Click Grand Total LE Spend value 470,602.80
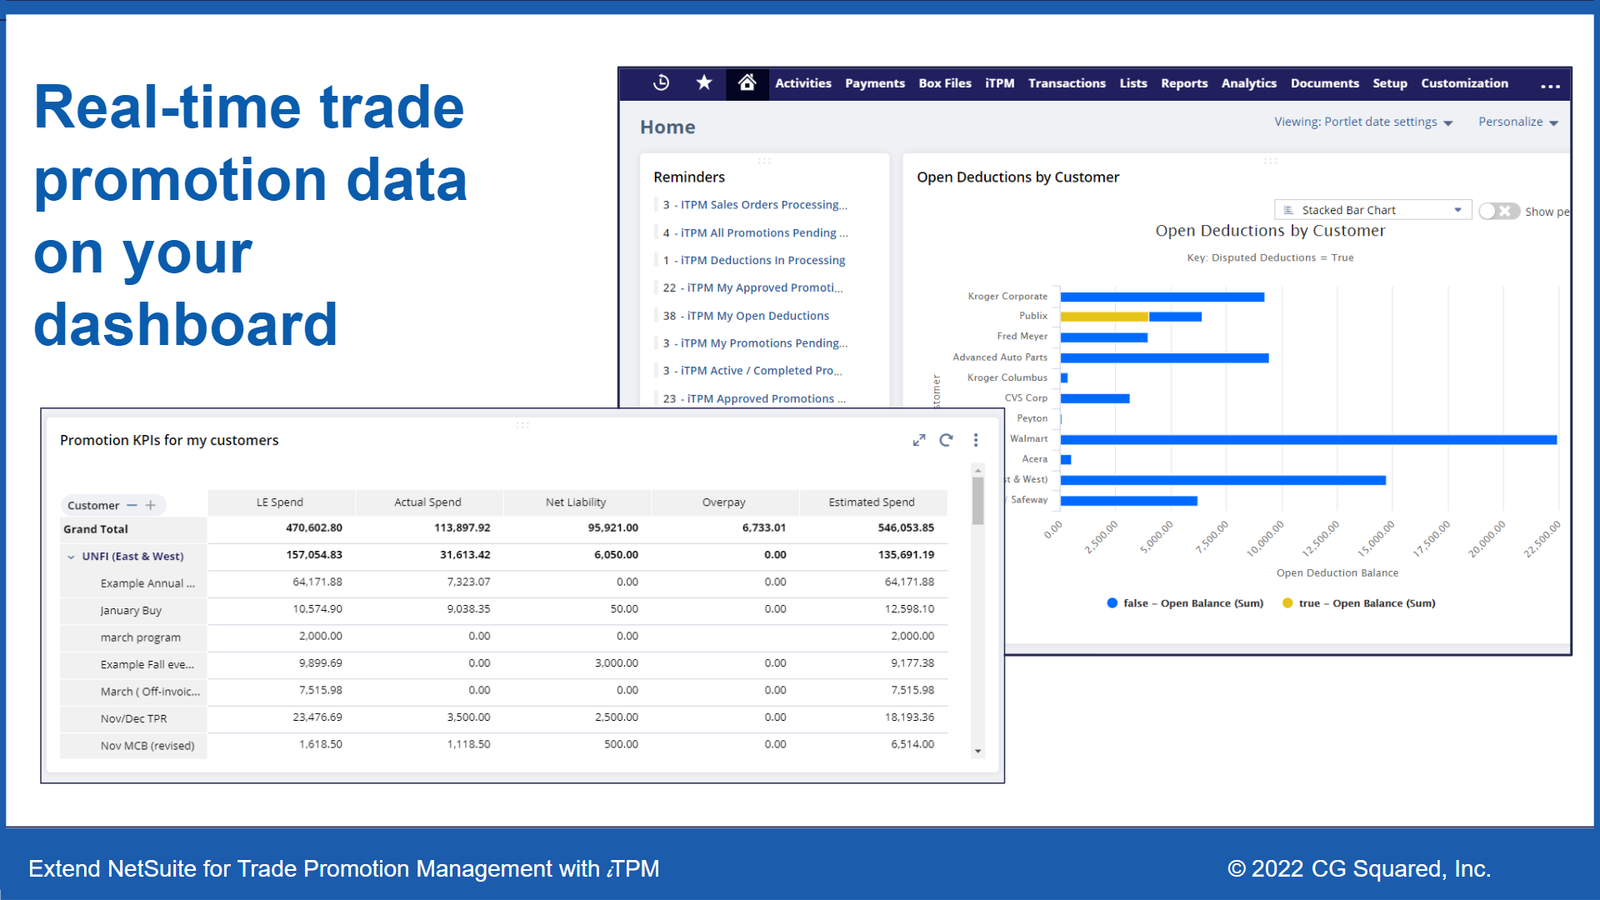Image resolution: width=1600 pixels, height=900 pixels. (x=314, y=528)
